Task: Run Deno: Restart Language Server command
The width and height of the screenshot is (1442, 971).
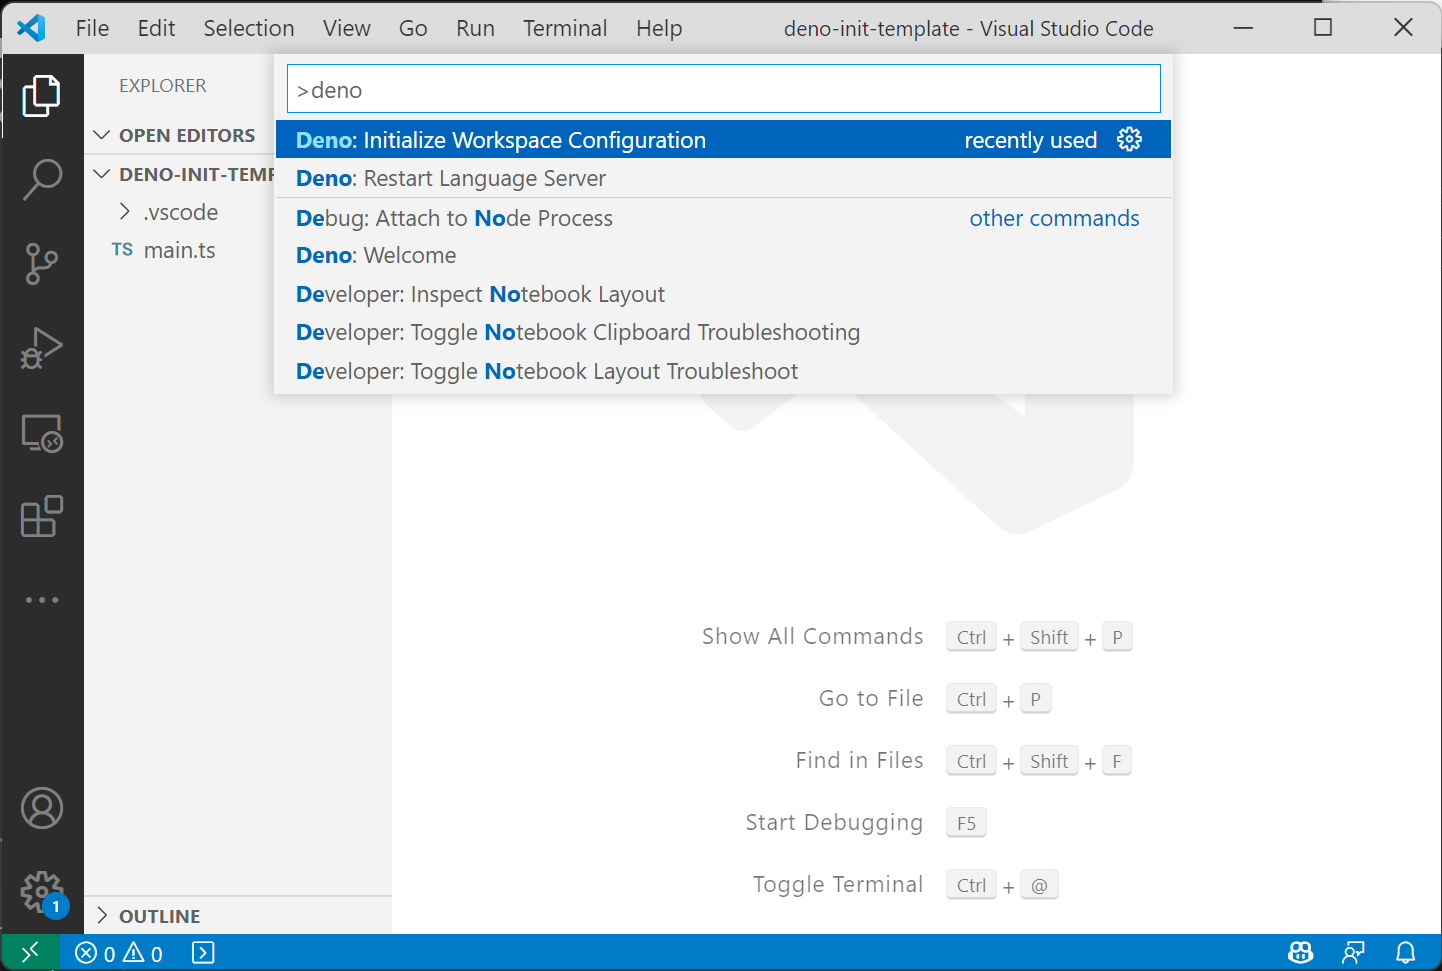Action: tap(450, 178)
